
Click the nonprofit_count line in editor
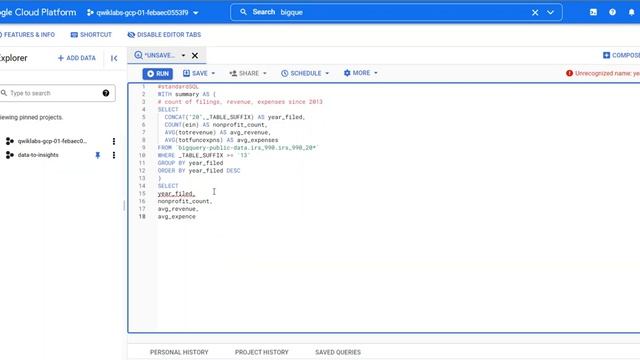click(x=185, y=201)
